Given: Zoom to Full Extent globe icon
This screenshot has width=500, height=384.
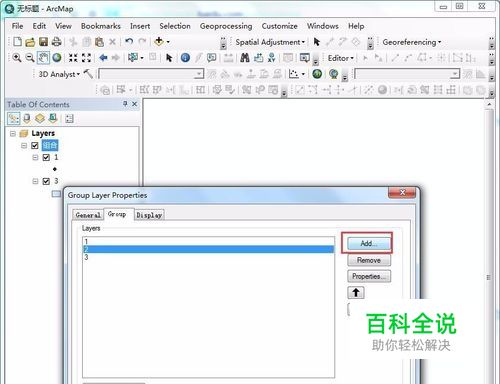Looking at the screenshot, I should pos(57,58).
